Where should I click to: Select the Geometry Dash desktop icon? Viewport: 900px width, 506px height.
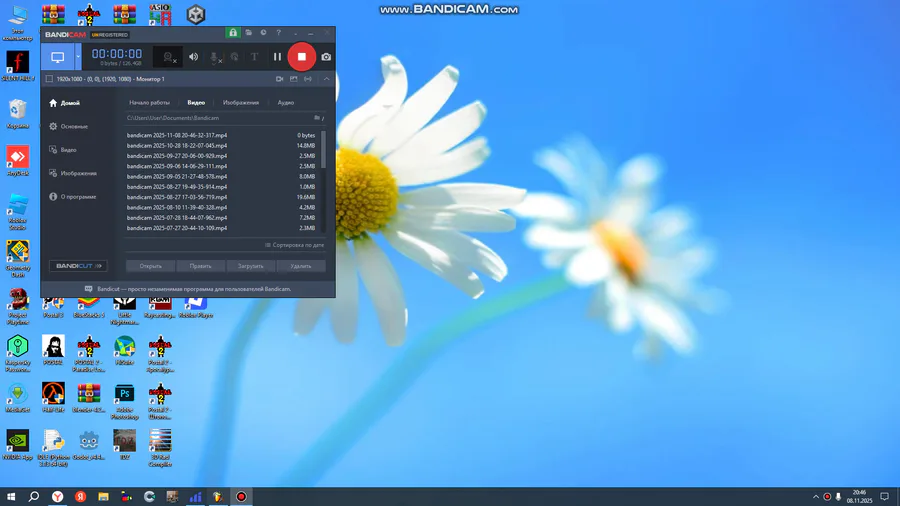(18, 259)
